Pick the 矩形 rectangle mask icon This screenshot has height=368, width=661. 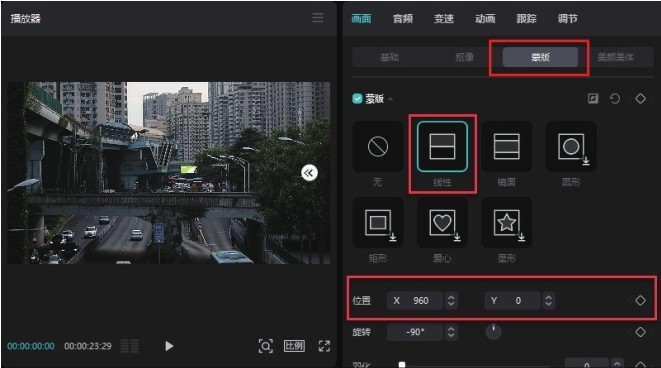coord(378,222)
